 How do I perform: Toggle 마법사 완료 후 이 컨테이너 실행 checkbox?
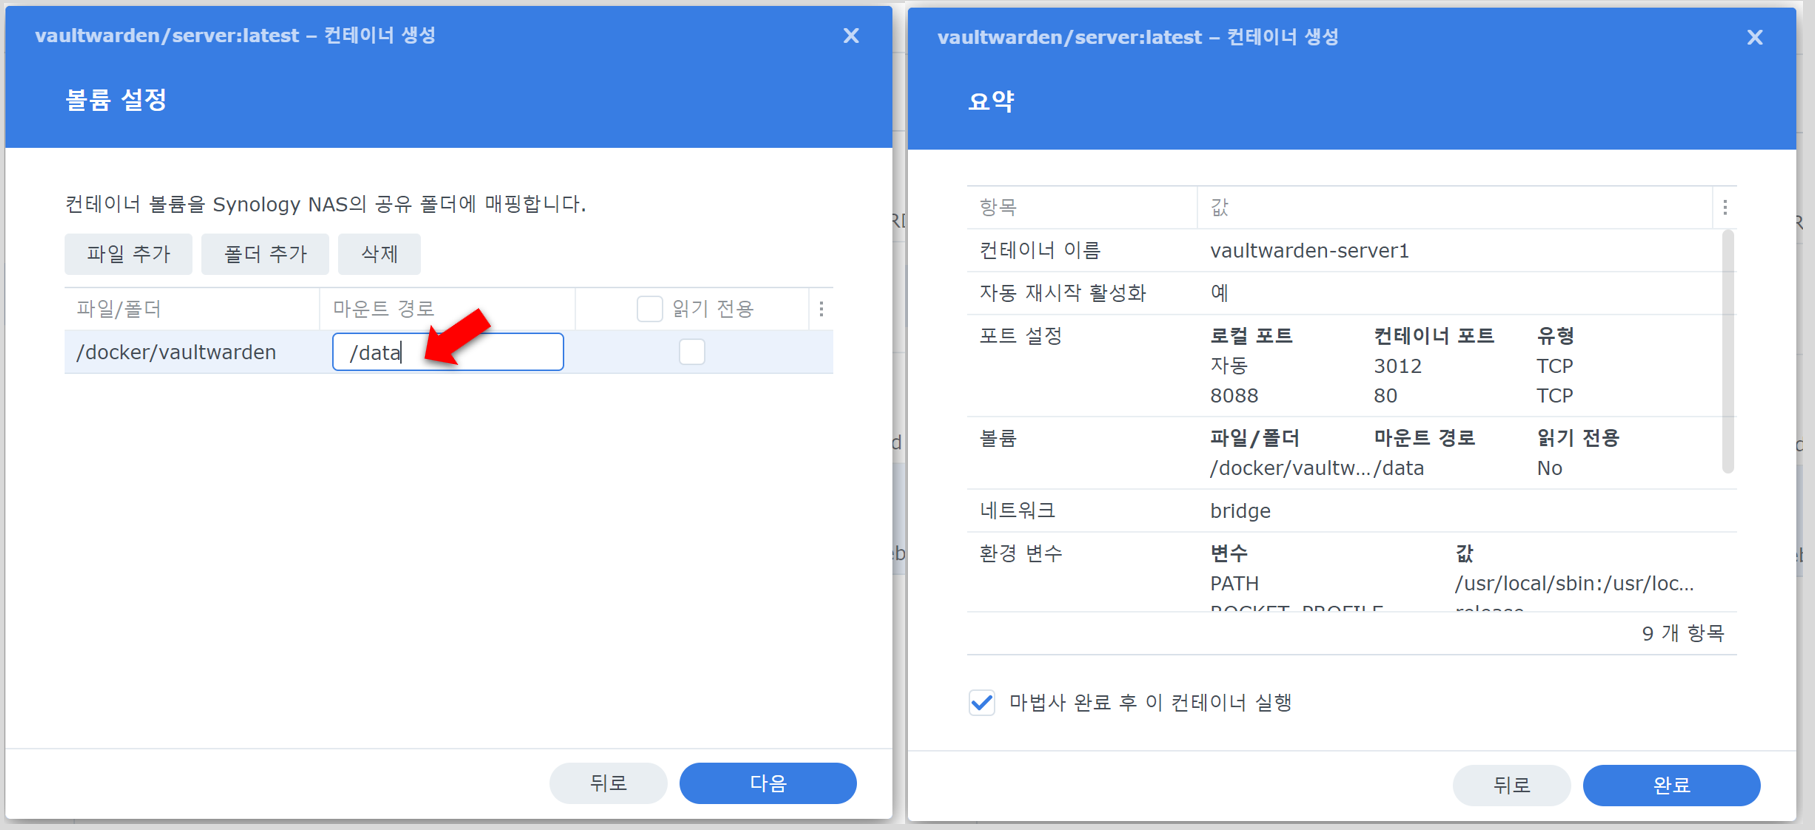[x=982, y=702]
